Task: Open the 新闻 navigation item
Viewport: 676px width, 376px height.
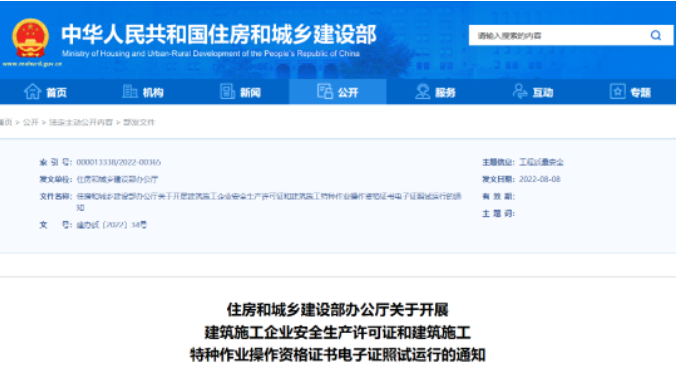Action: [x=250, y=93]
